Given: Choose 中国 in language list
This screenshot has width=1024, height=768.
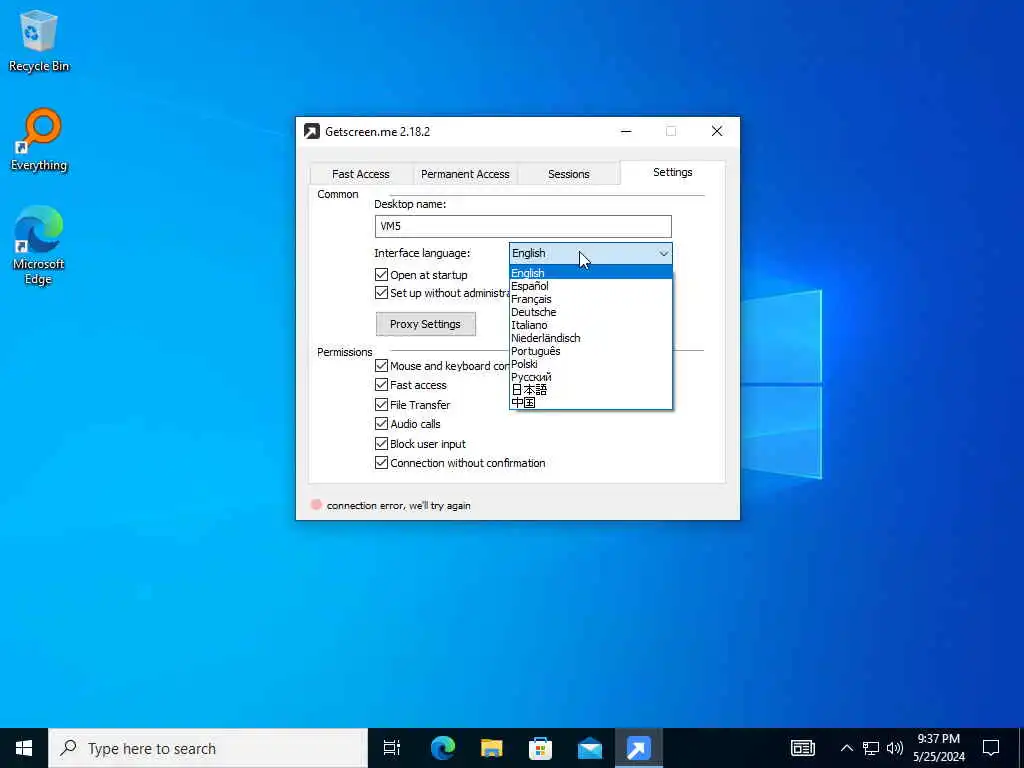Looking at the screenshot, I should (590, 402).
